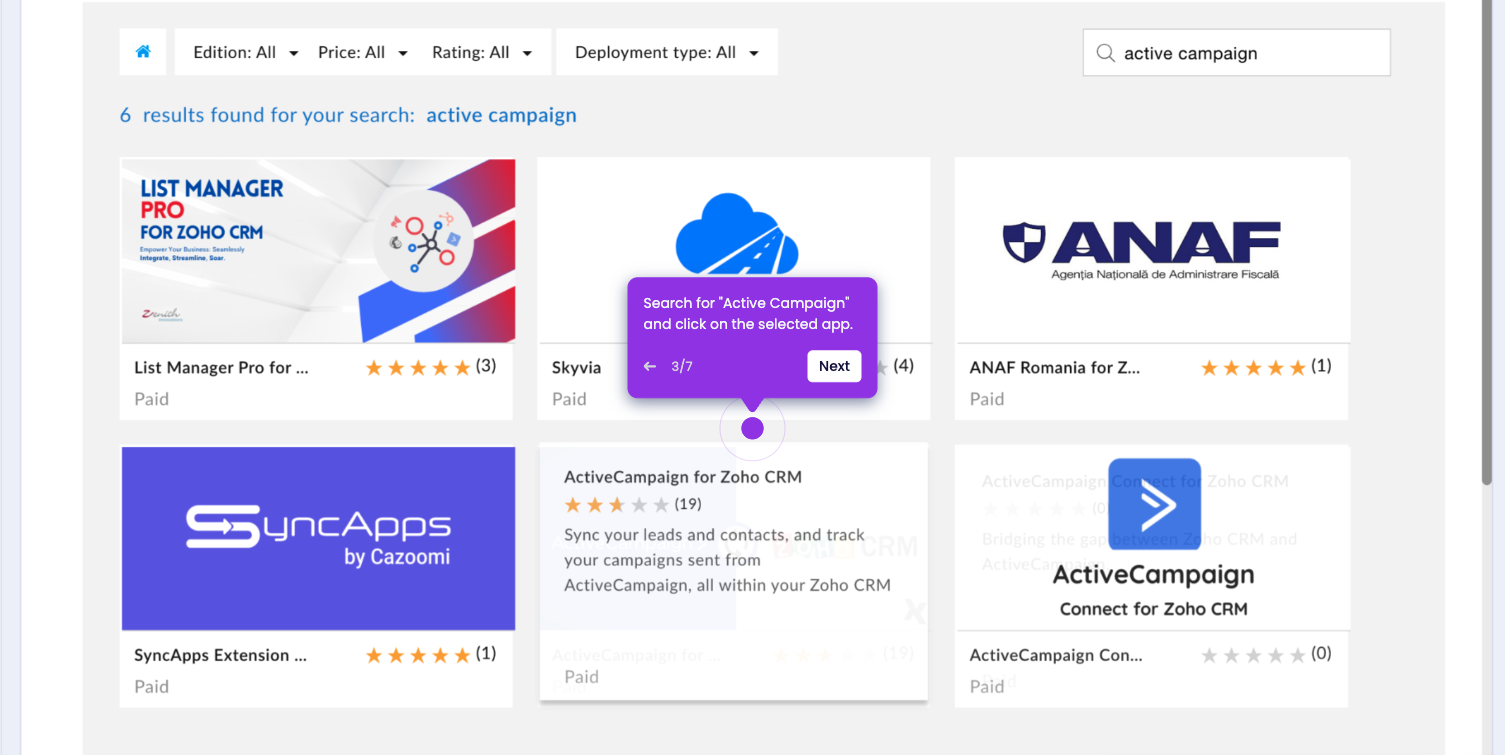Click Paid label under ANAF Romania
1505x755 pixels.
986,399
